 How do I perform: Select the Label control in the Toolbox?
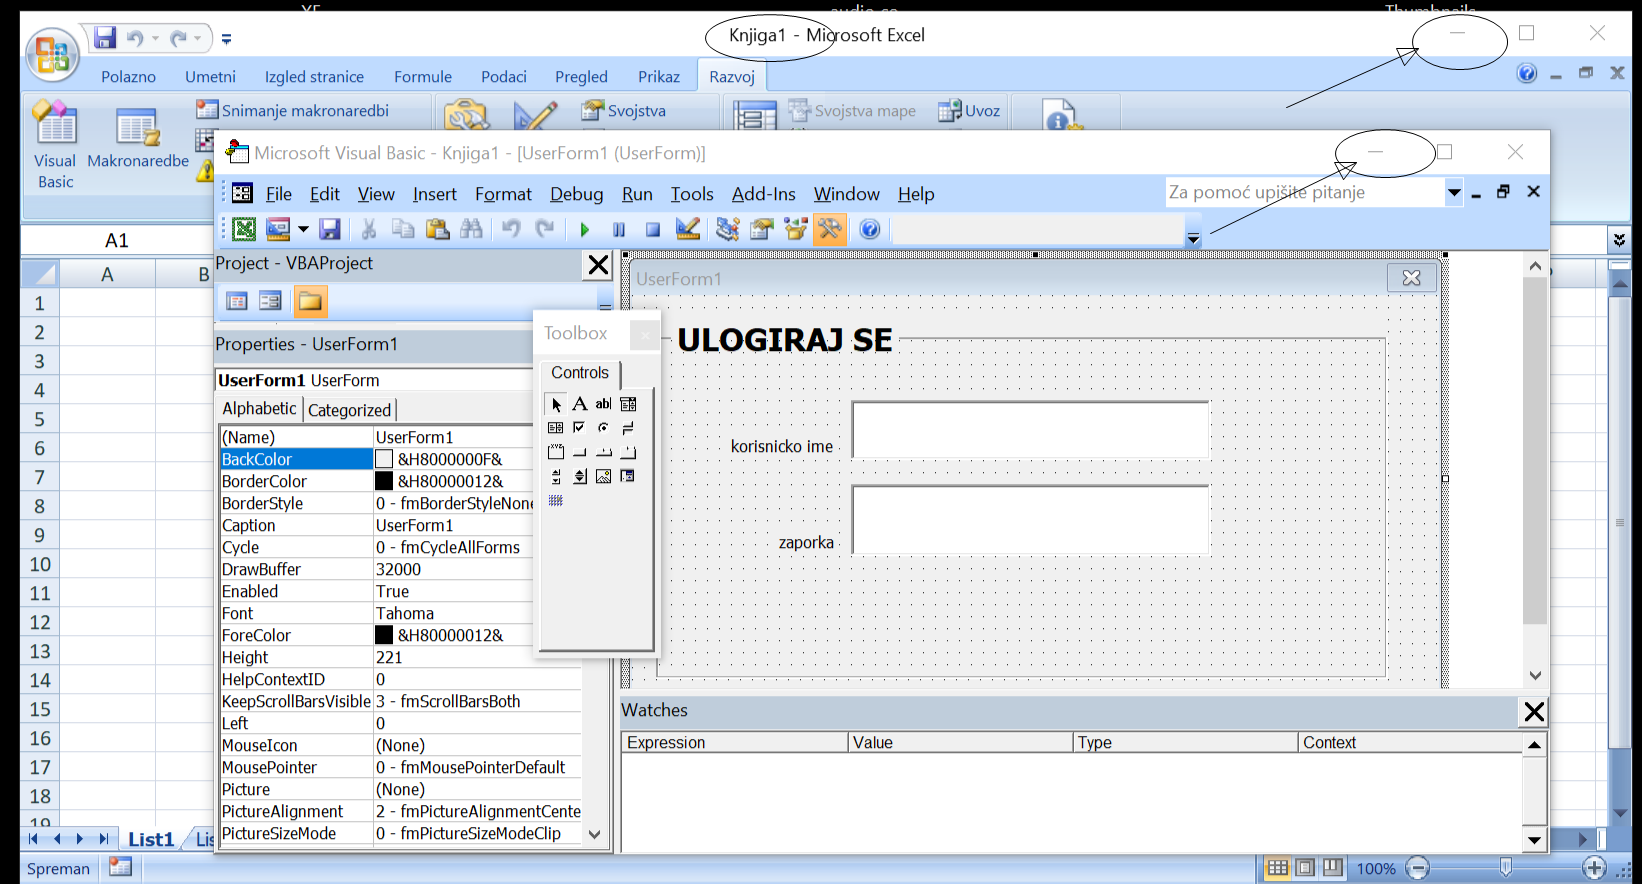point(580,404)
